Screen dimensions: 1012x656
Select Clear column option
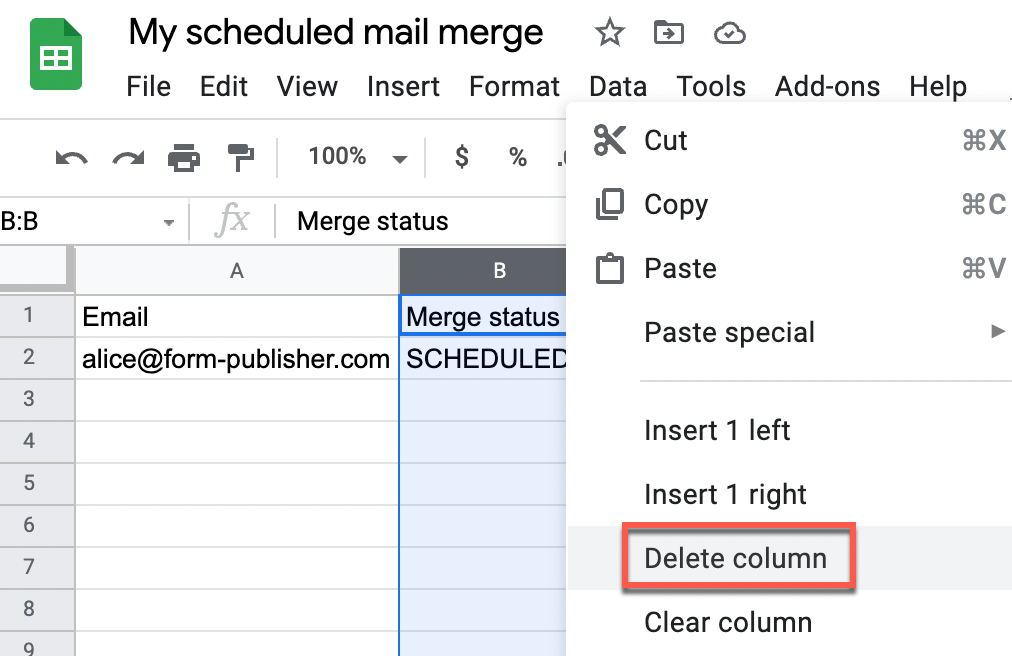pos(728,622)
